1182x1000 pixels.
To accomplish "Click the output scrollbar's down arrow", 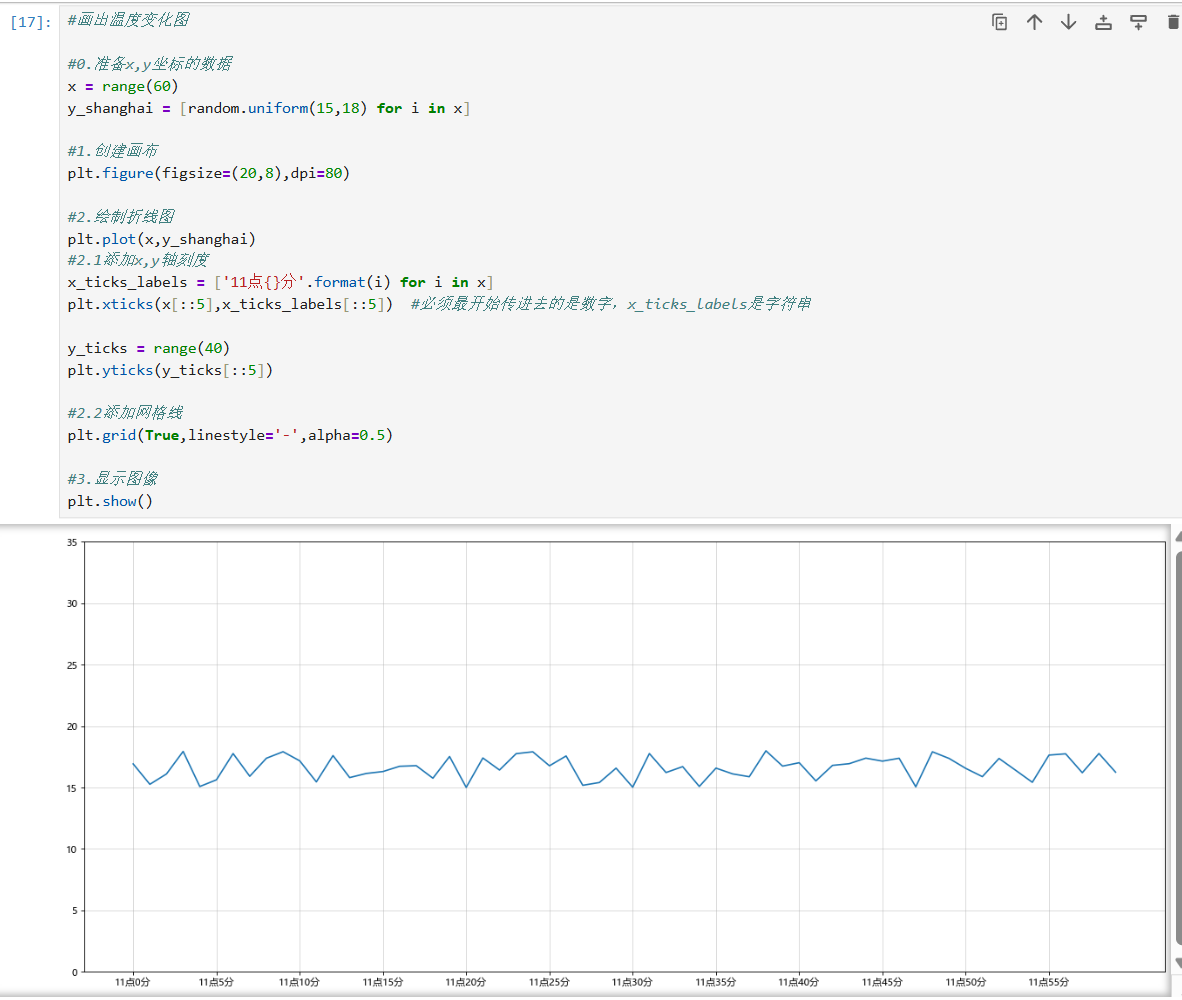I will pyautogui.click(x=1178, y=963).
